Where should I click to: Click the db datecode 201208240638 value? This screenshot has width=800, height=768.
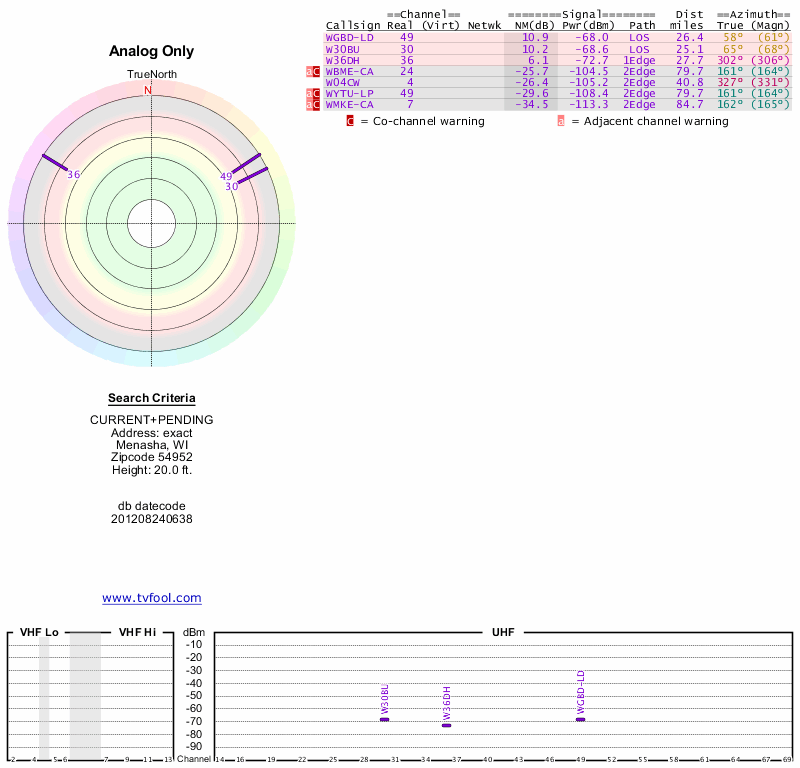152,519
